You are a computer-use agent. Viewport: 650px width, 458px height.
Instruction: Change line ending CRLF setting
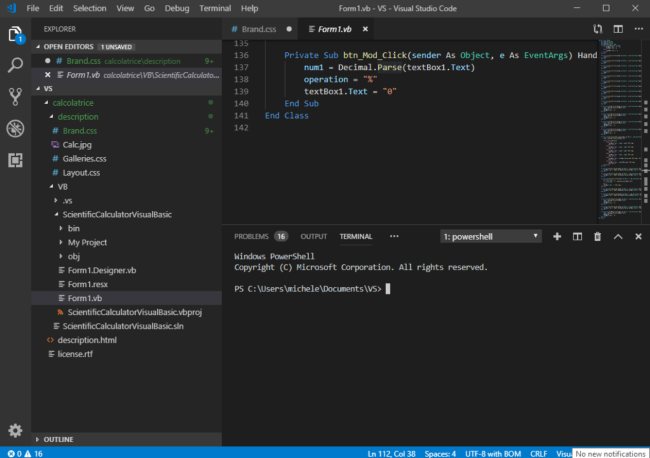point(538,453)
